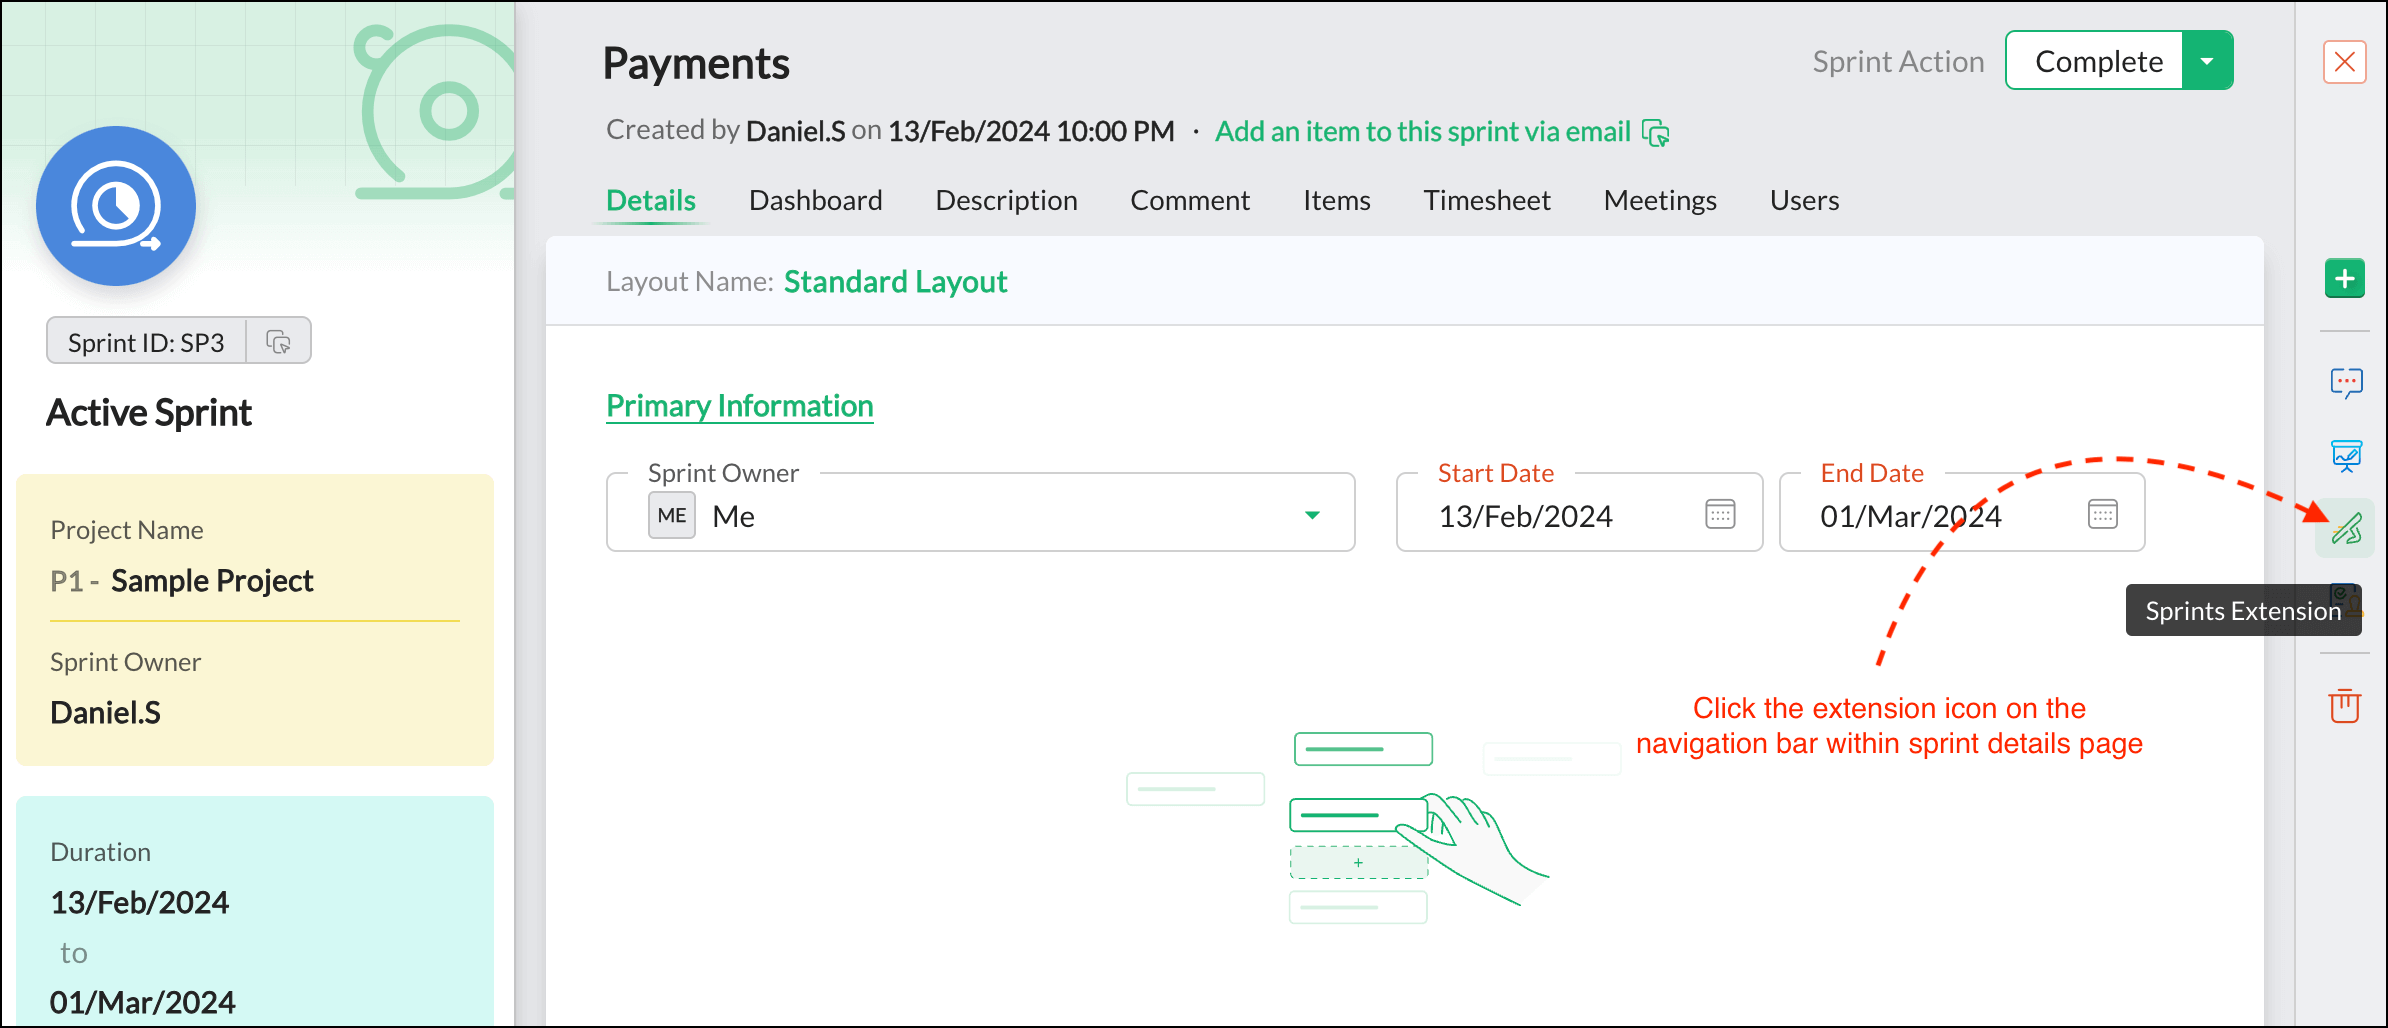Click the Payments sprint title
This screenshot has width=2388, height=1028.
point(696,63)
